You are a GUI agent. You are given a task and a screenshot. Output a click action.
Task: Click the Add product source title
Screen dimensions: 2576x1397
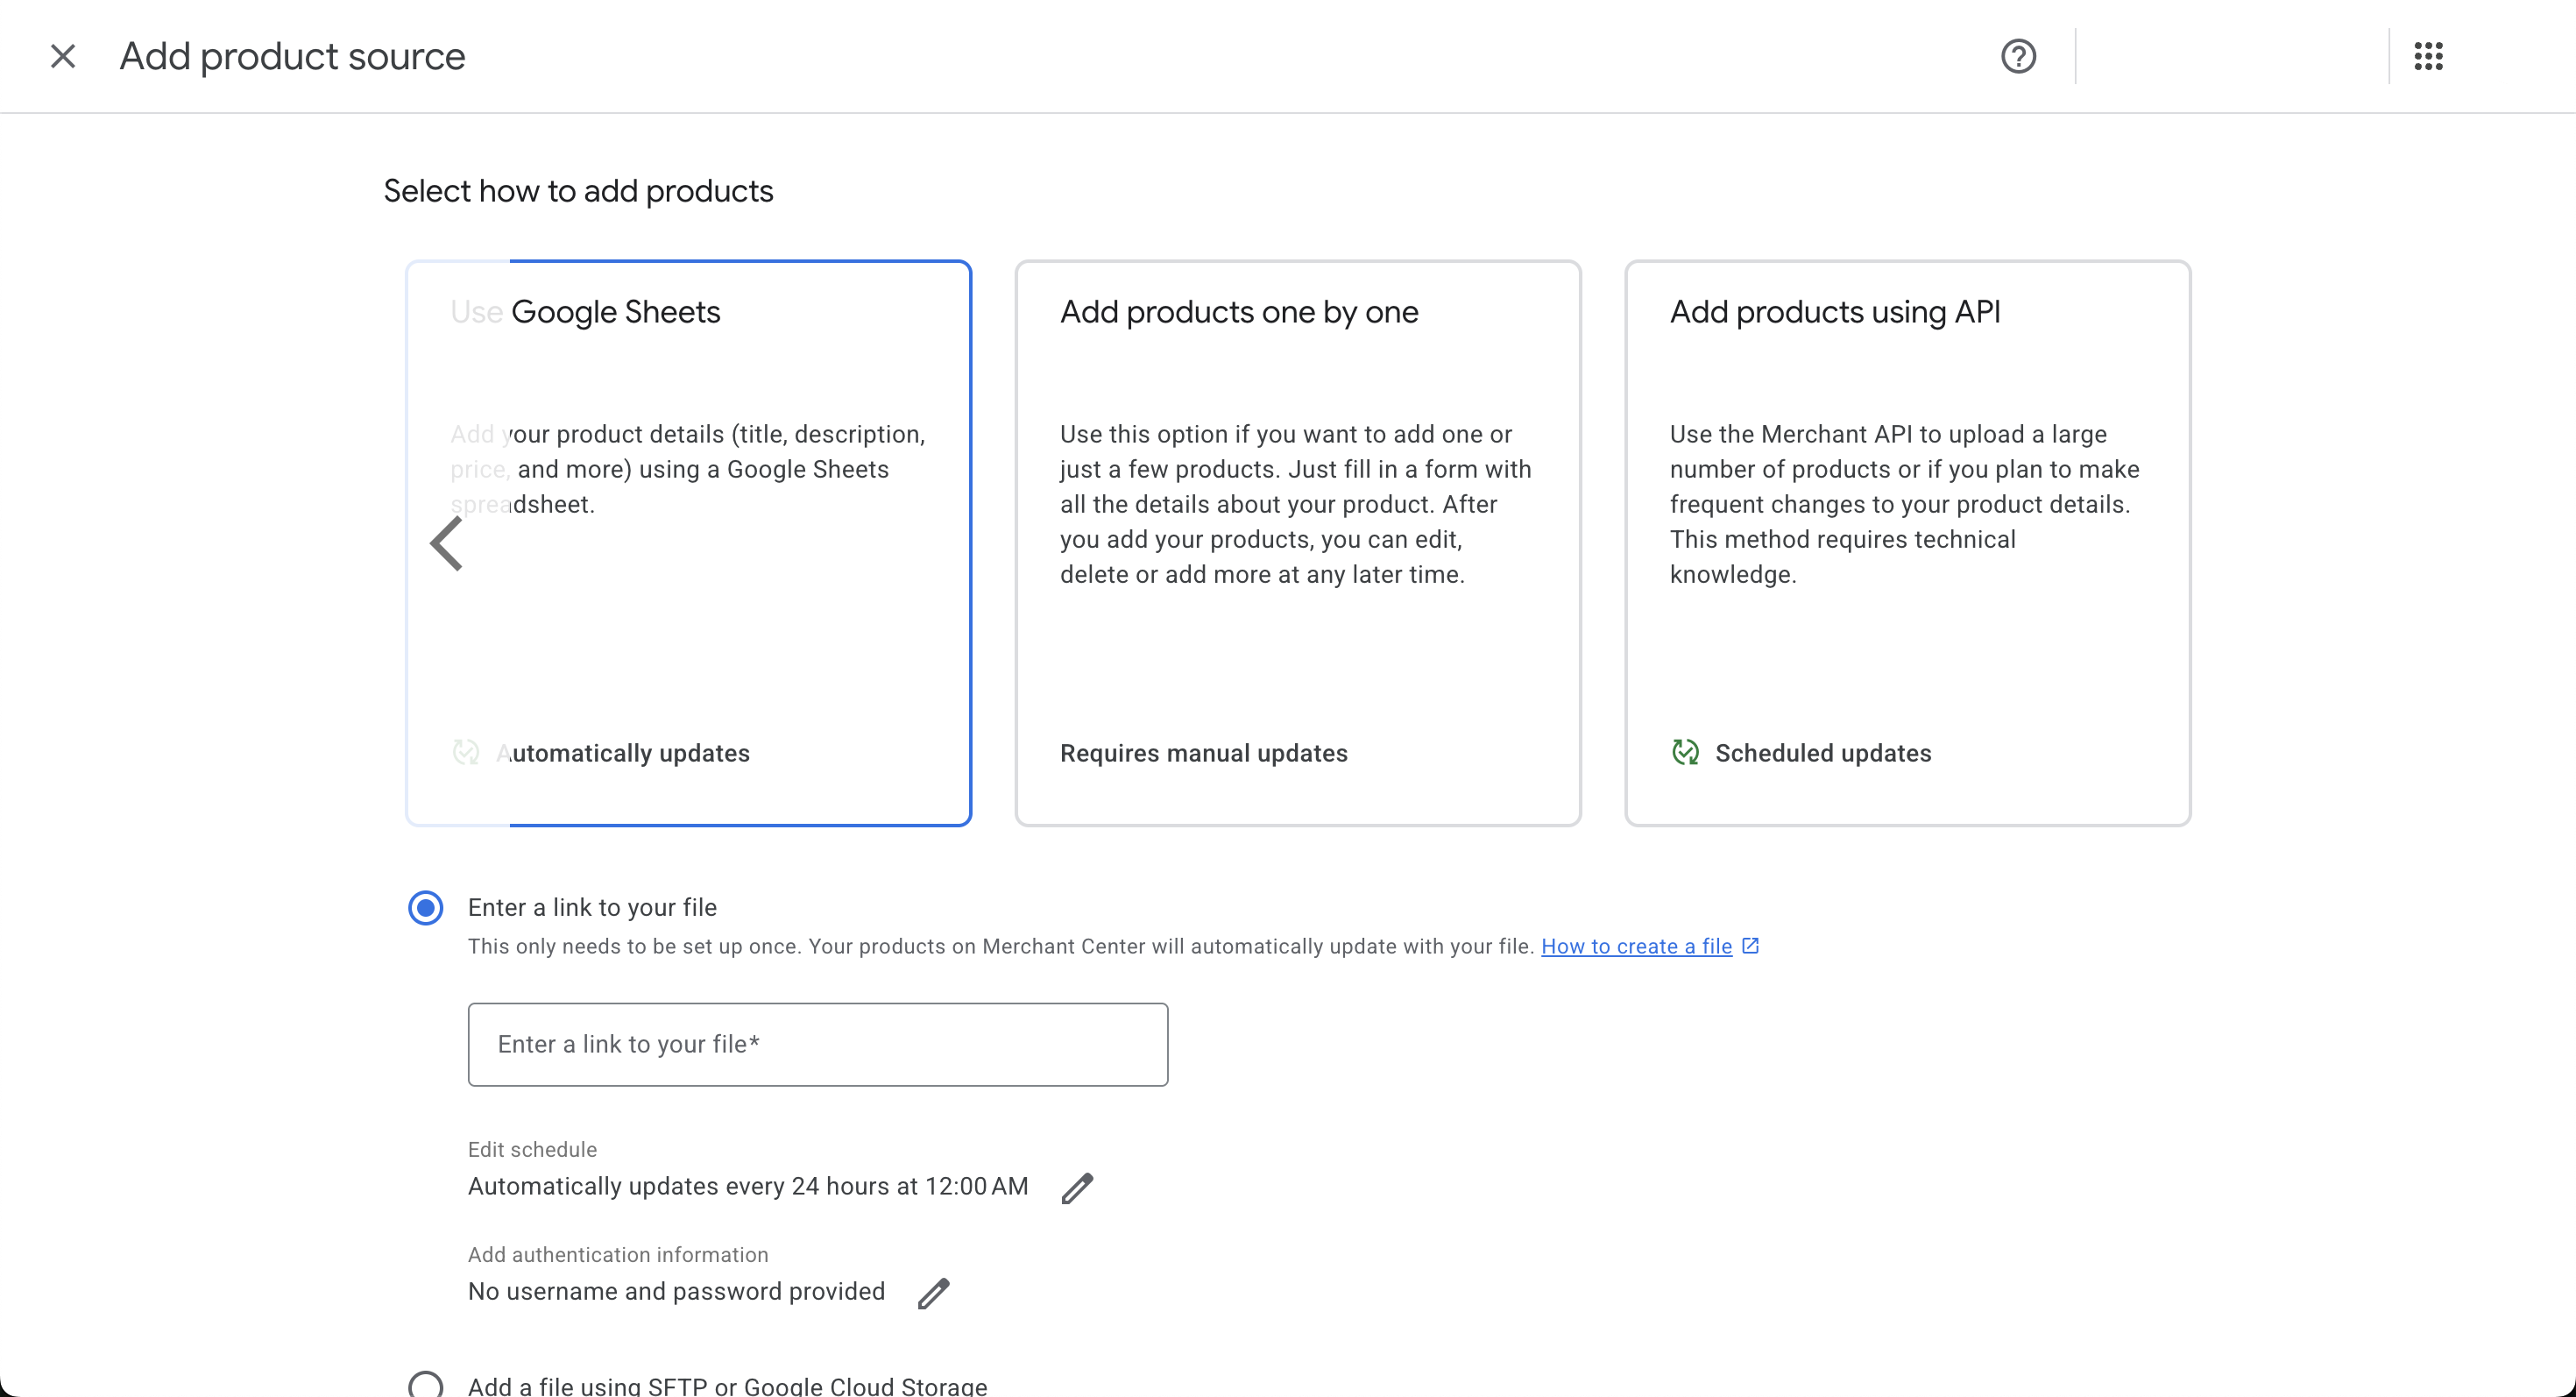point(292,56)
